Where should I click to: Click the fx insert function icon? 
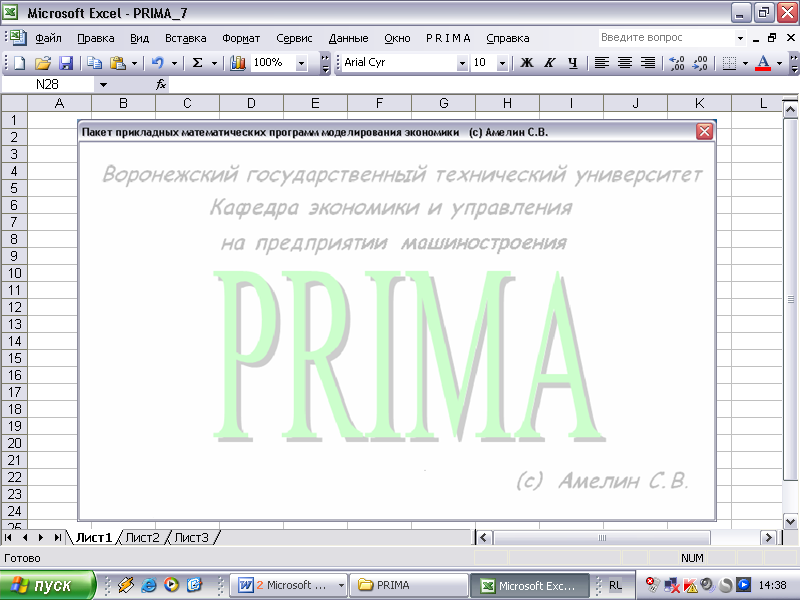pyautogui.click(x=161, y=84)
